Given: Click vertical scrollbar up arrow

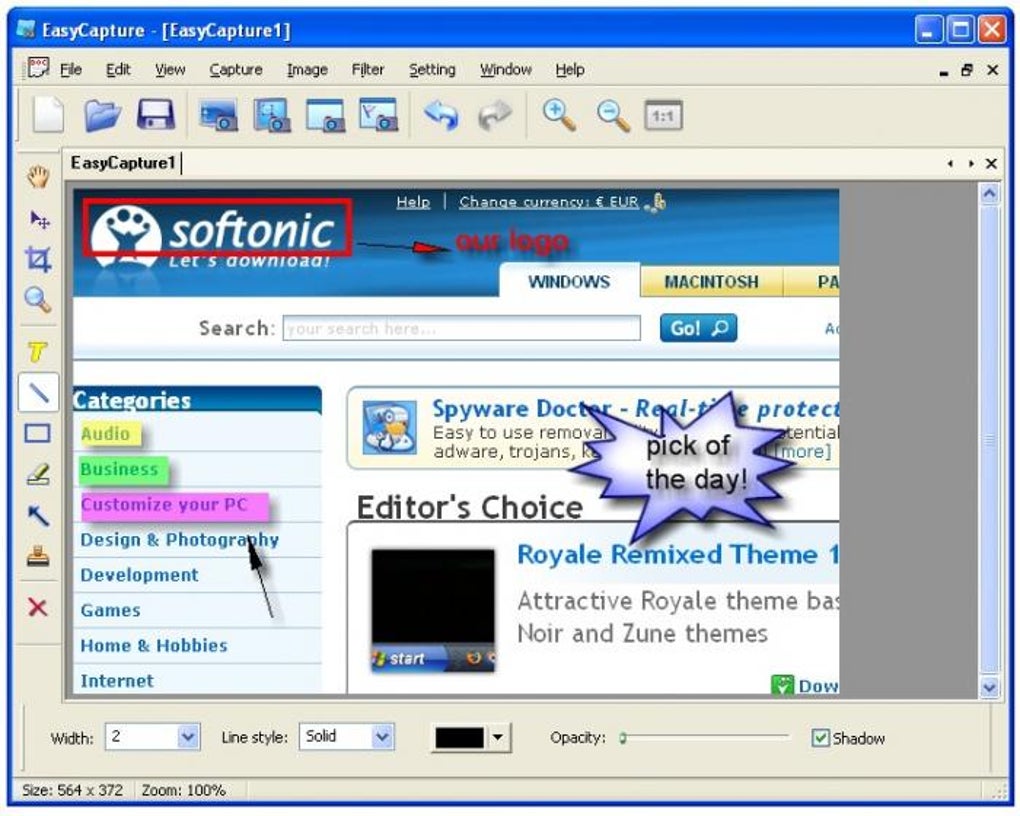Looking at the screenshot, I should click(x=989, y=193).
